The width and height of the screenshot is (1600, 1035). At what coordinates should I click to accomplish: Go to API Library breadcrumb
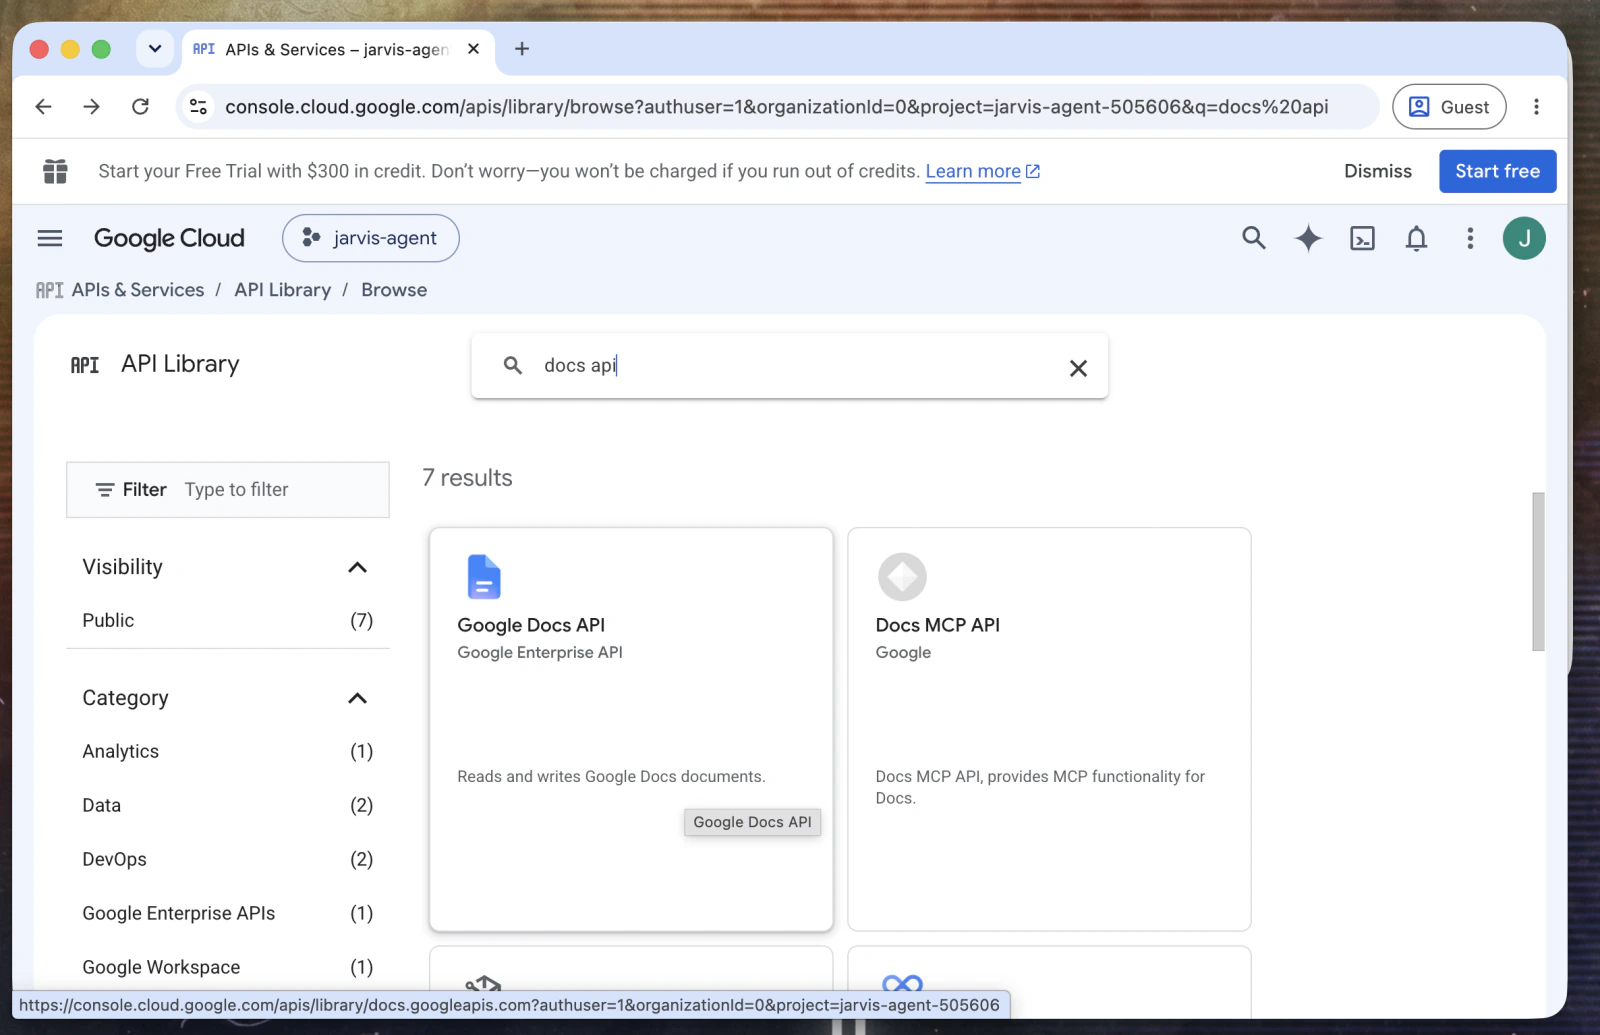(x=283, y=290)
